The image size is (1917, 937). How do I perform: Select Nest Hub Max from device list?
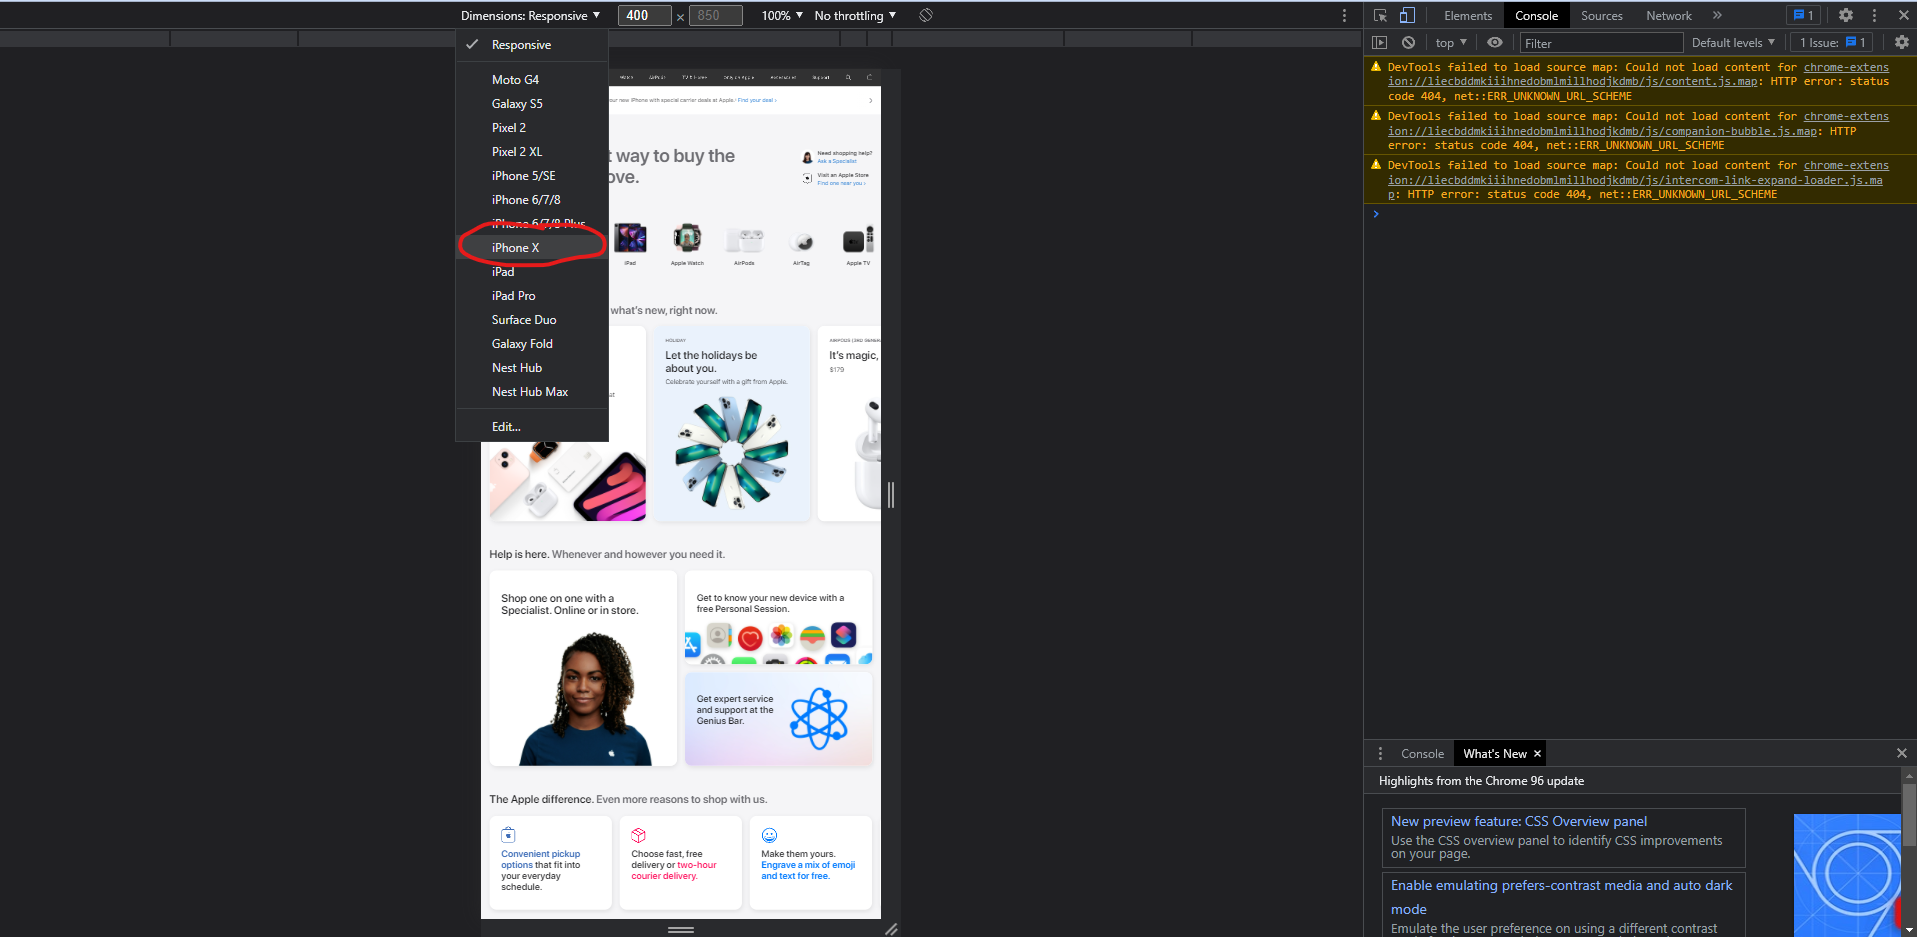[x=532, y=392]
